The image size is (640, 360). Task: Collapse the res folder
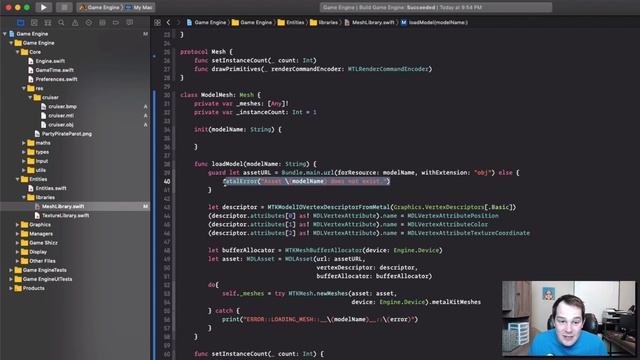pyautogui.click(x=24, y=88)
